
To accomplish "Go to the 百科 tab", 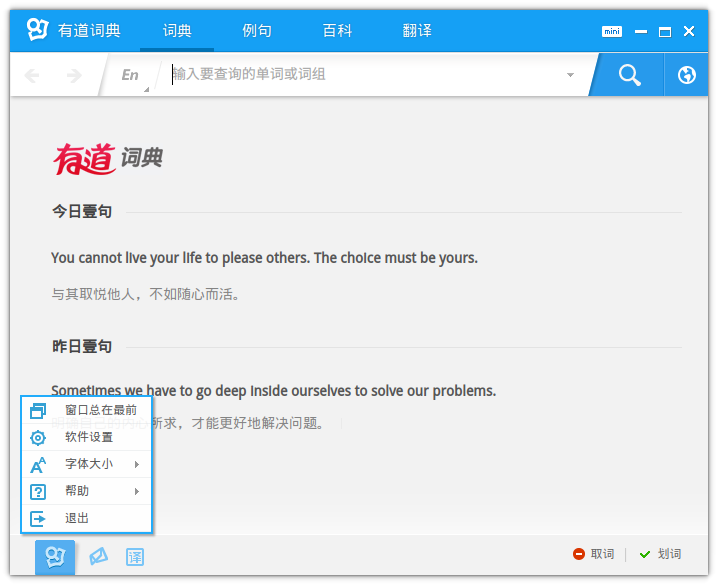I will point(337,31).
